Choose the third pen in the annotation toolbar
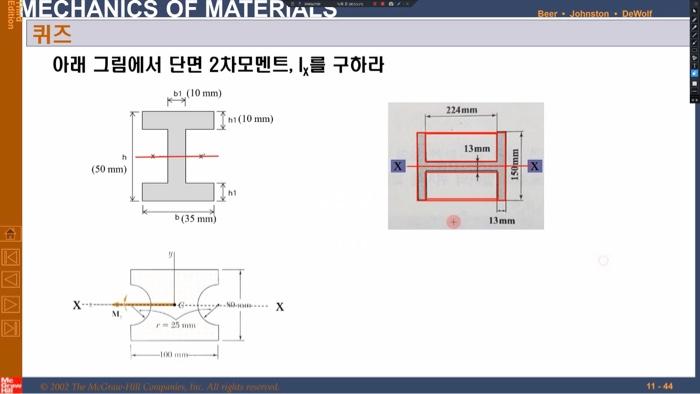 click(694, 35)
